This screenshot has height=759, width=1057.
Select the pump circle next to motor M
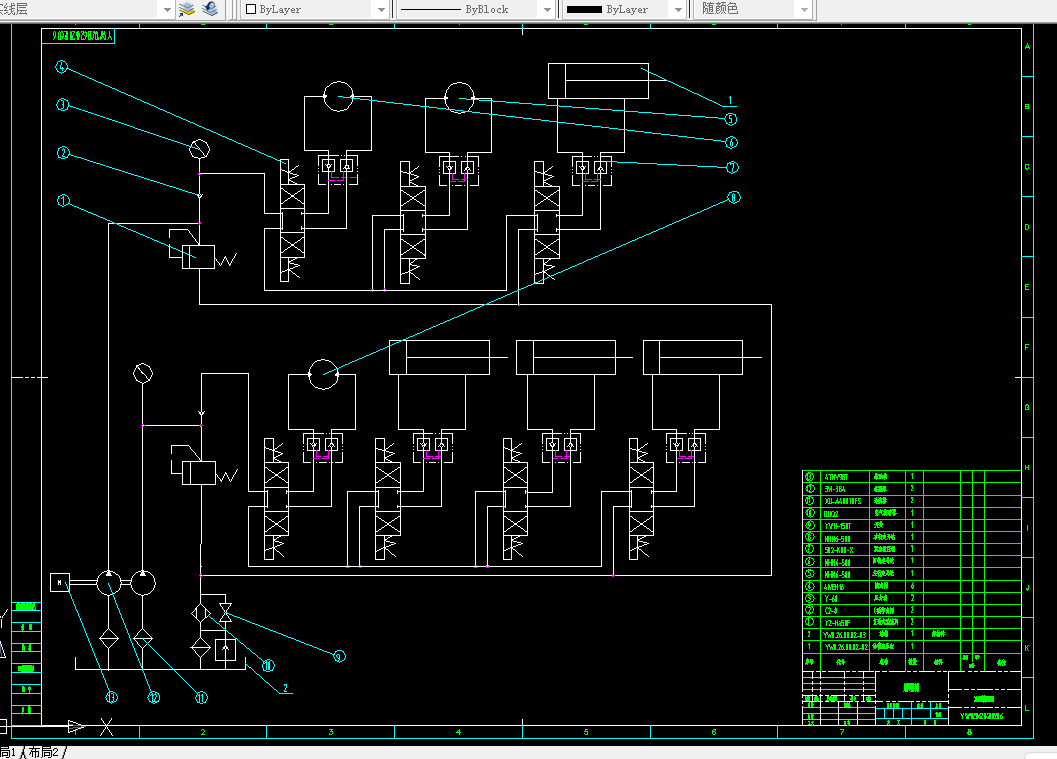(109, 583)
